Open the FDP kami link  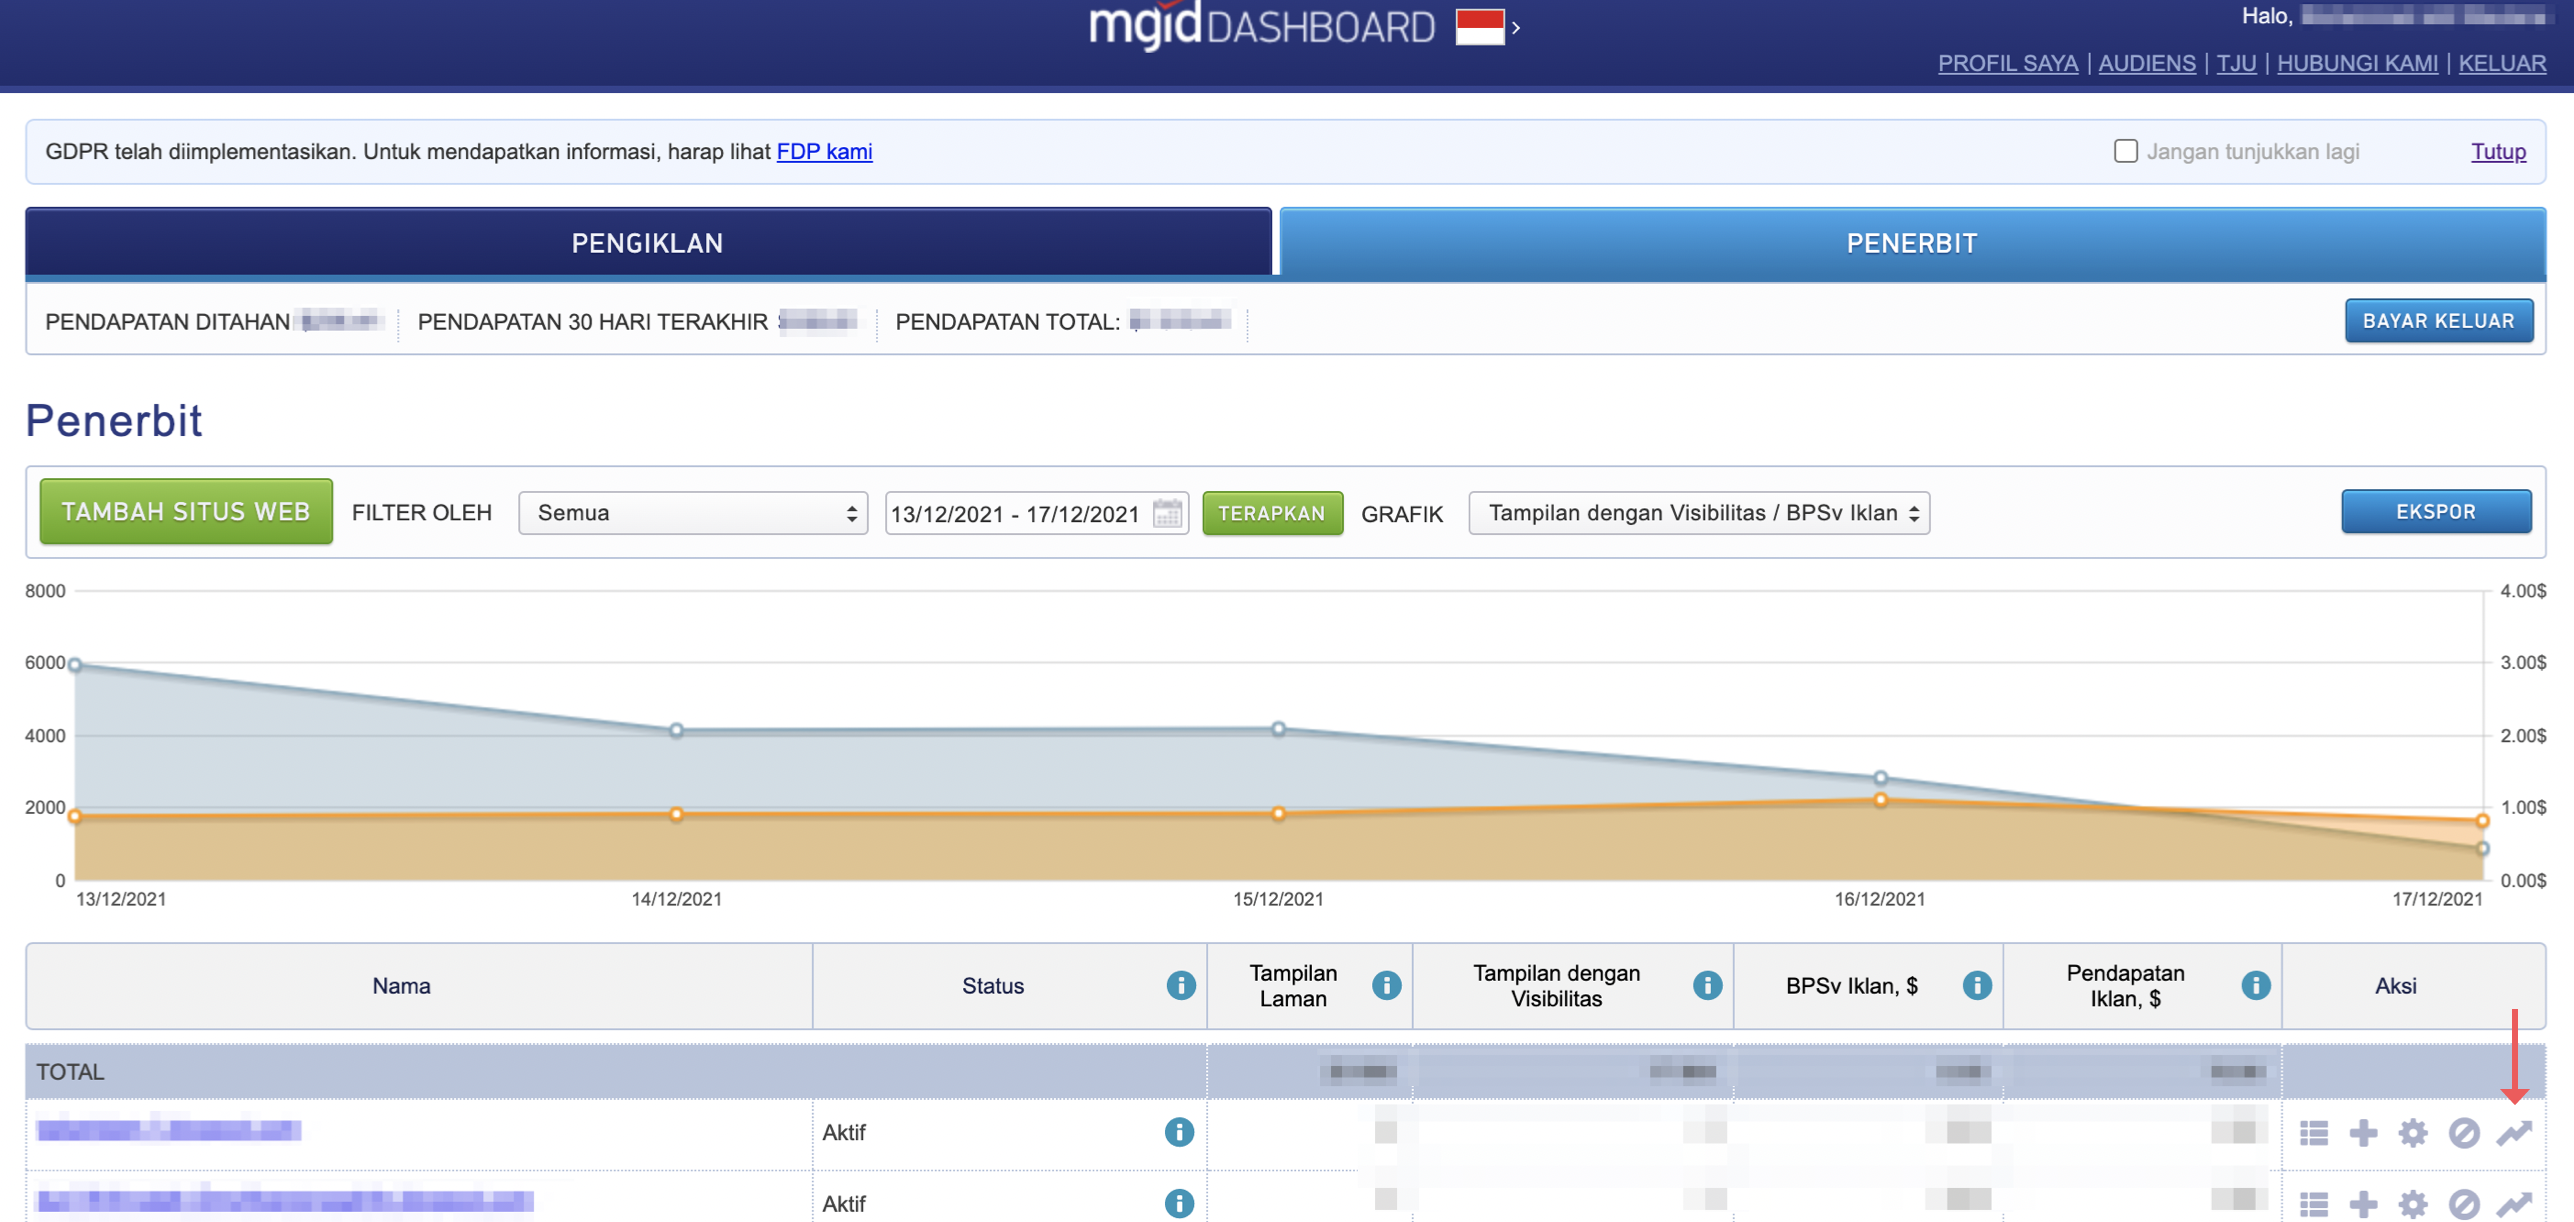824,151
